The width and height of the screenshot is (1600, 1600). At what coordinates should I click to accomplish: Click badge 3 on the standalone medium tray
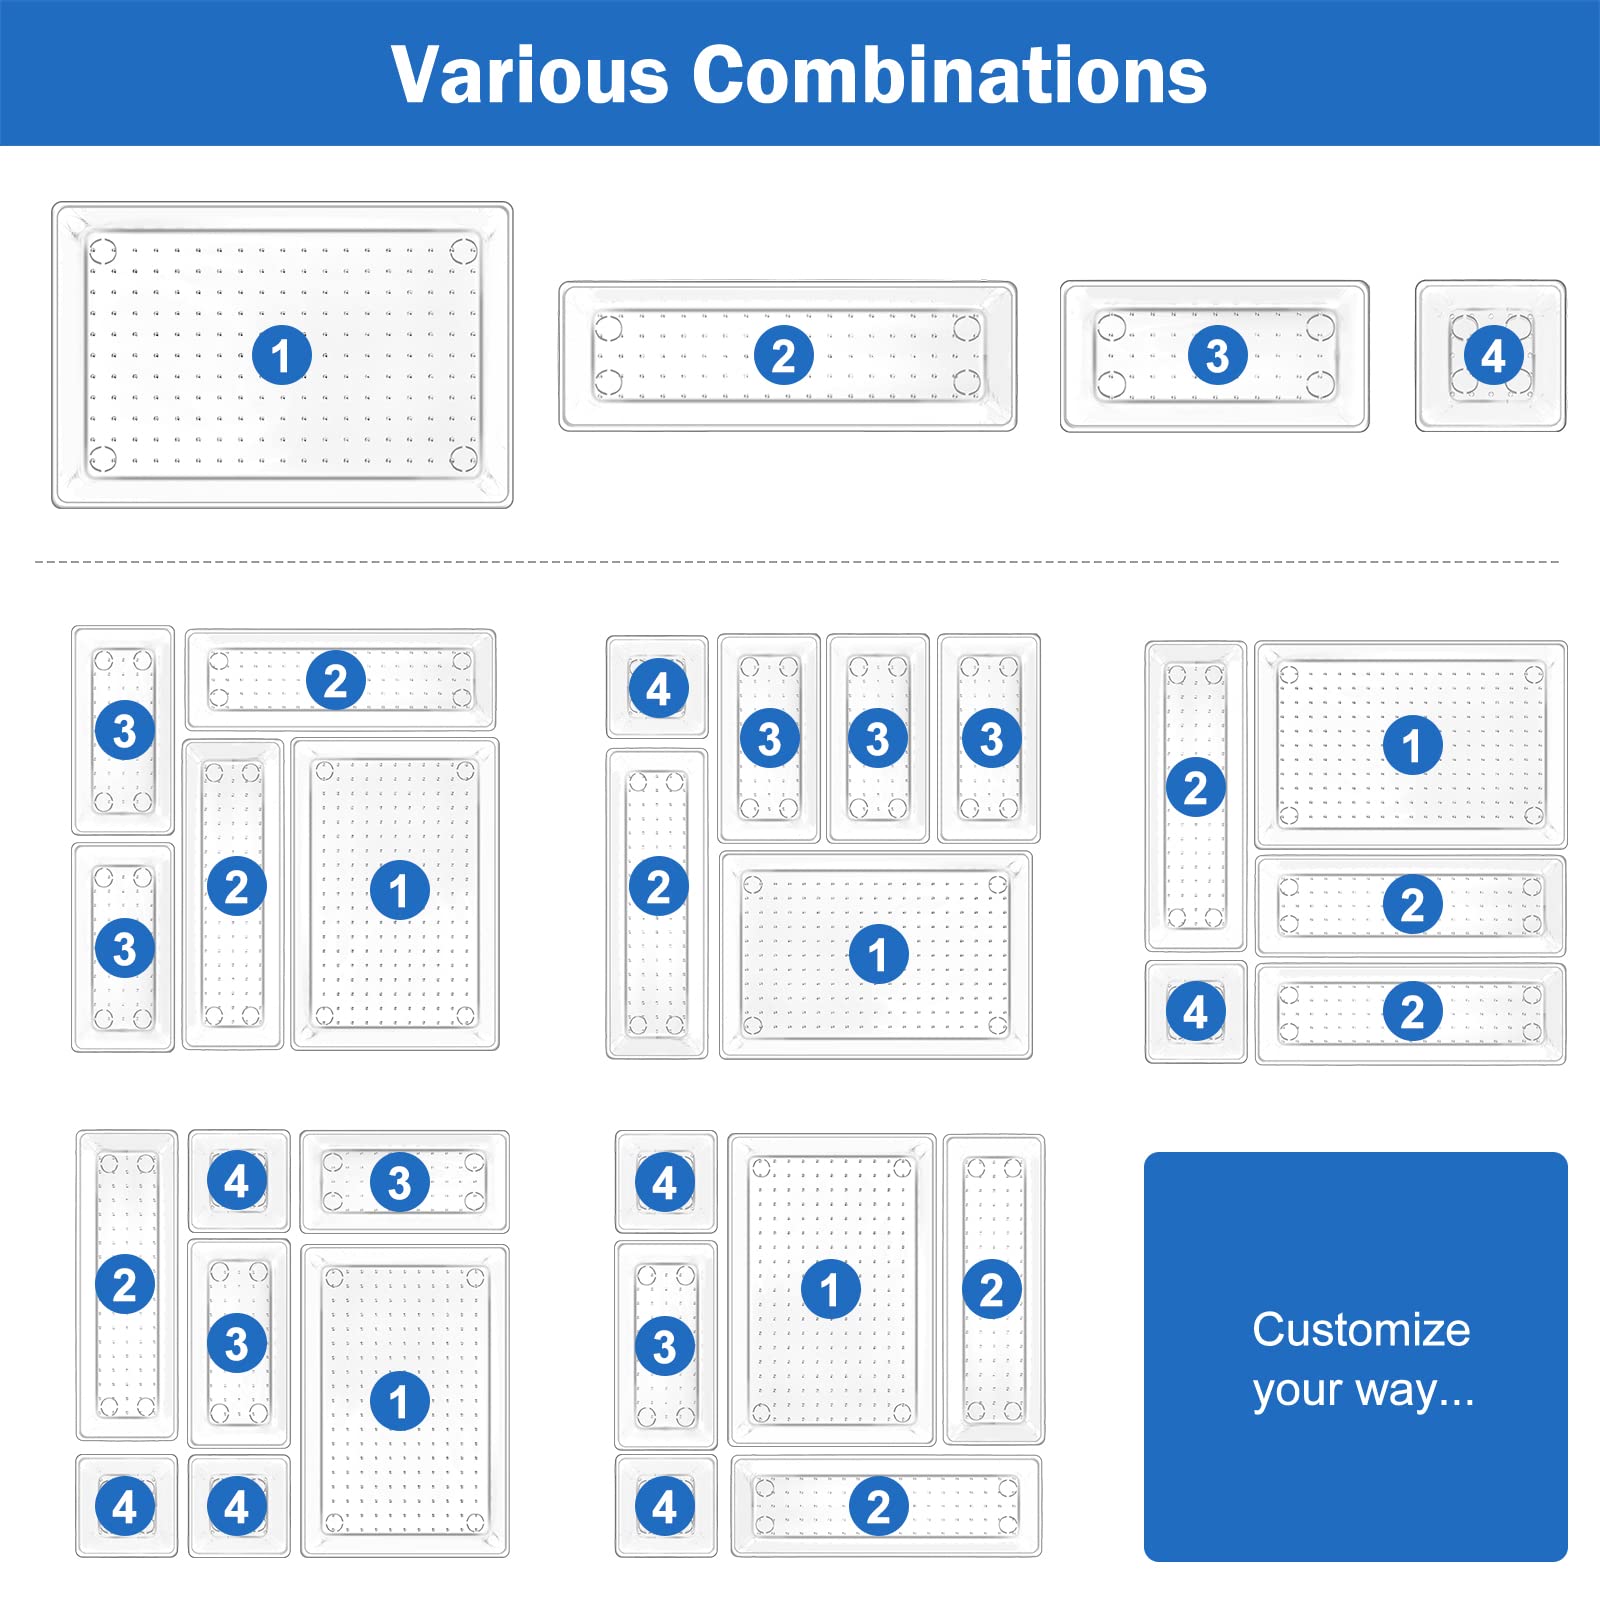[1217, 355]
